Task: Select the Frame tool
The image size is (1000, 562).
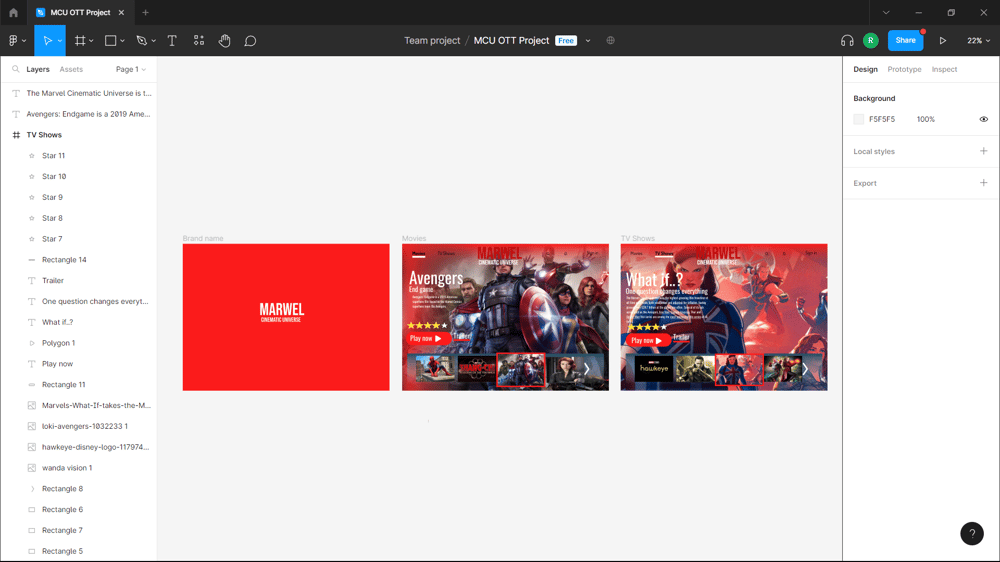Action: [80, 40]
